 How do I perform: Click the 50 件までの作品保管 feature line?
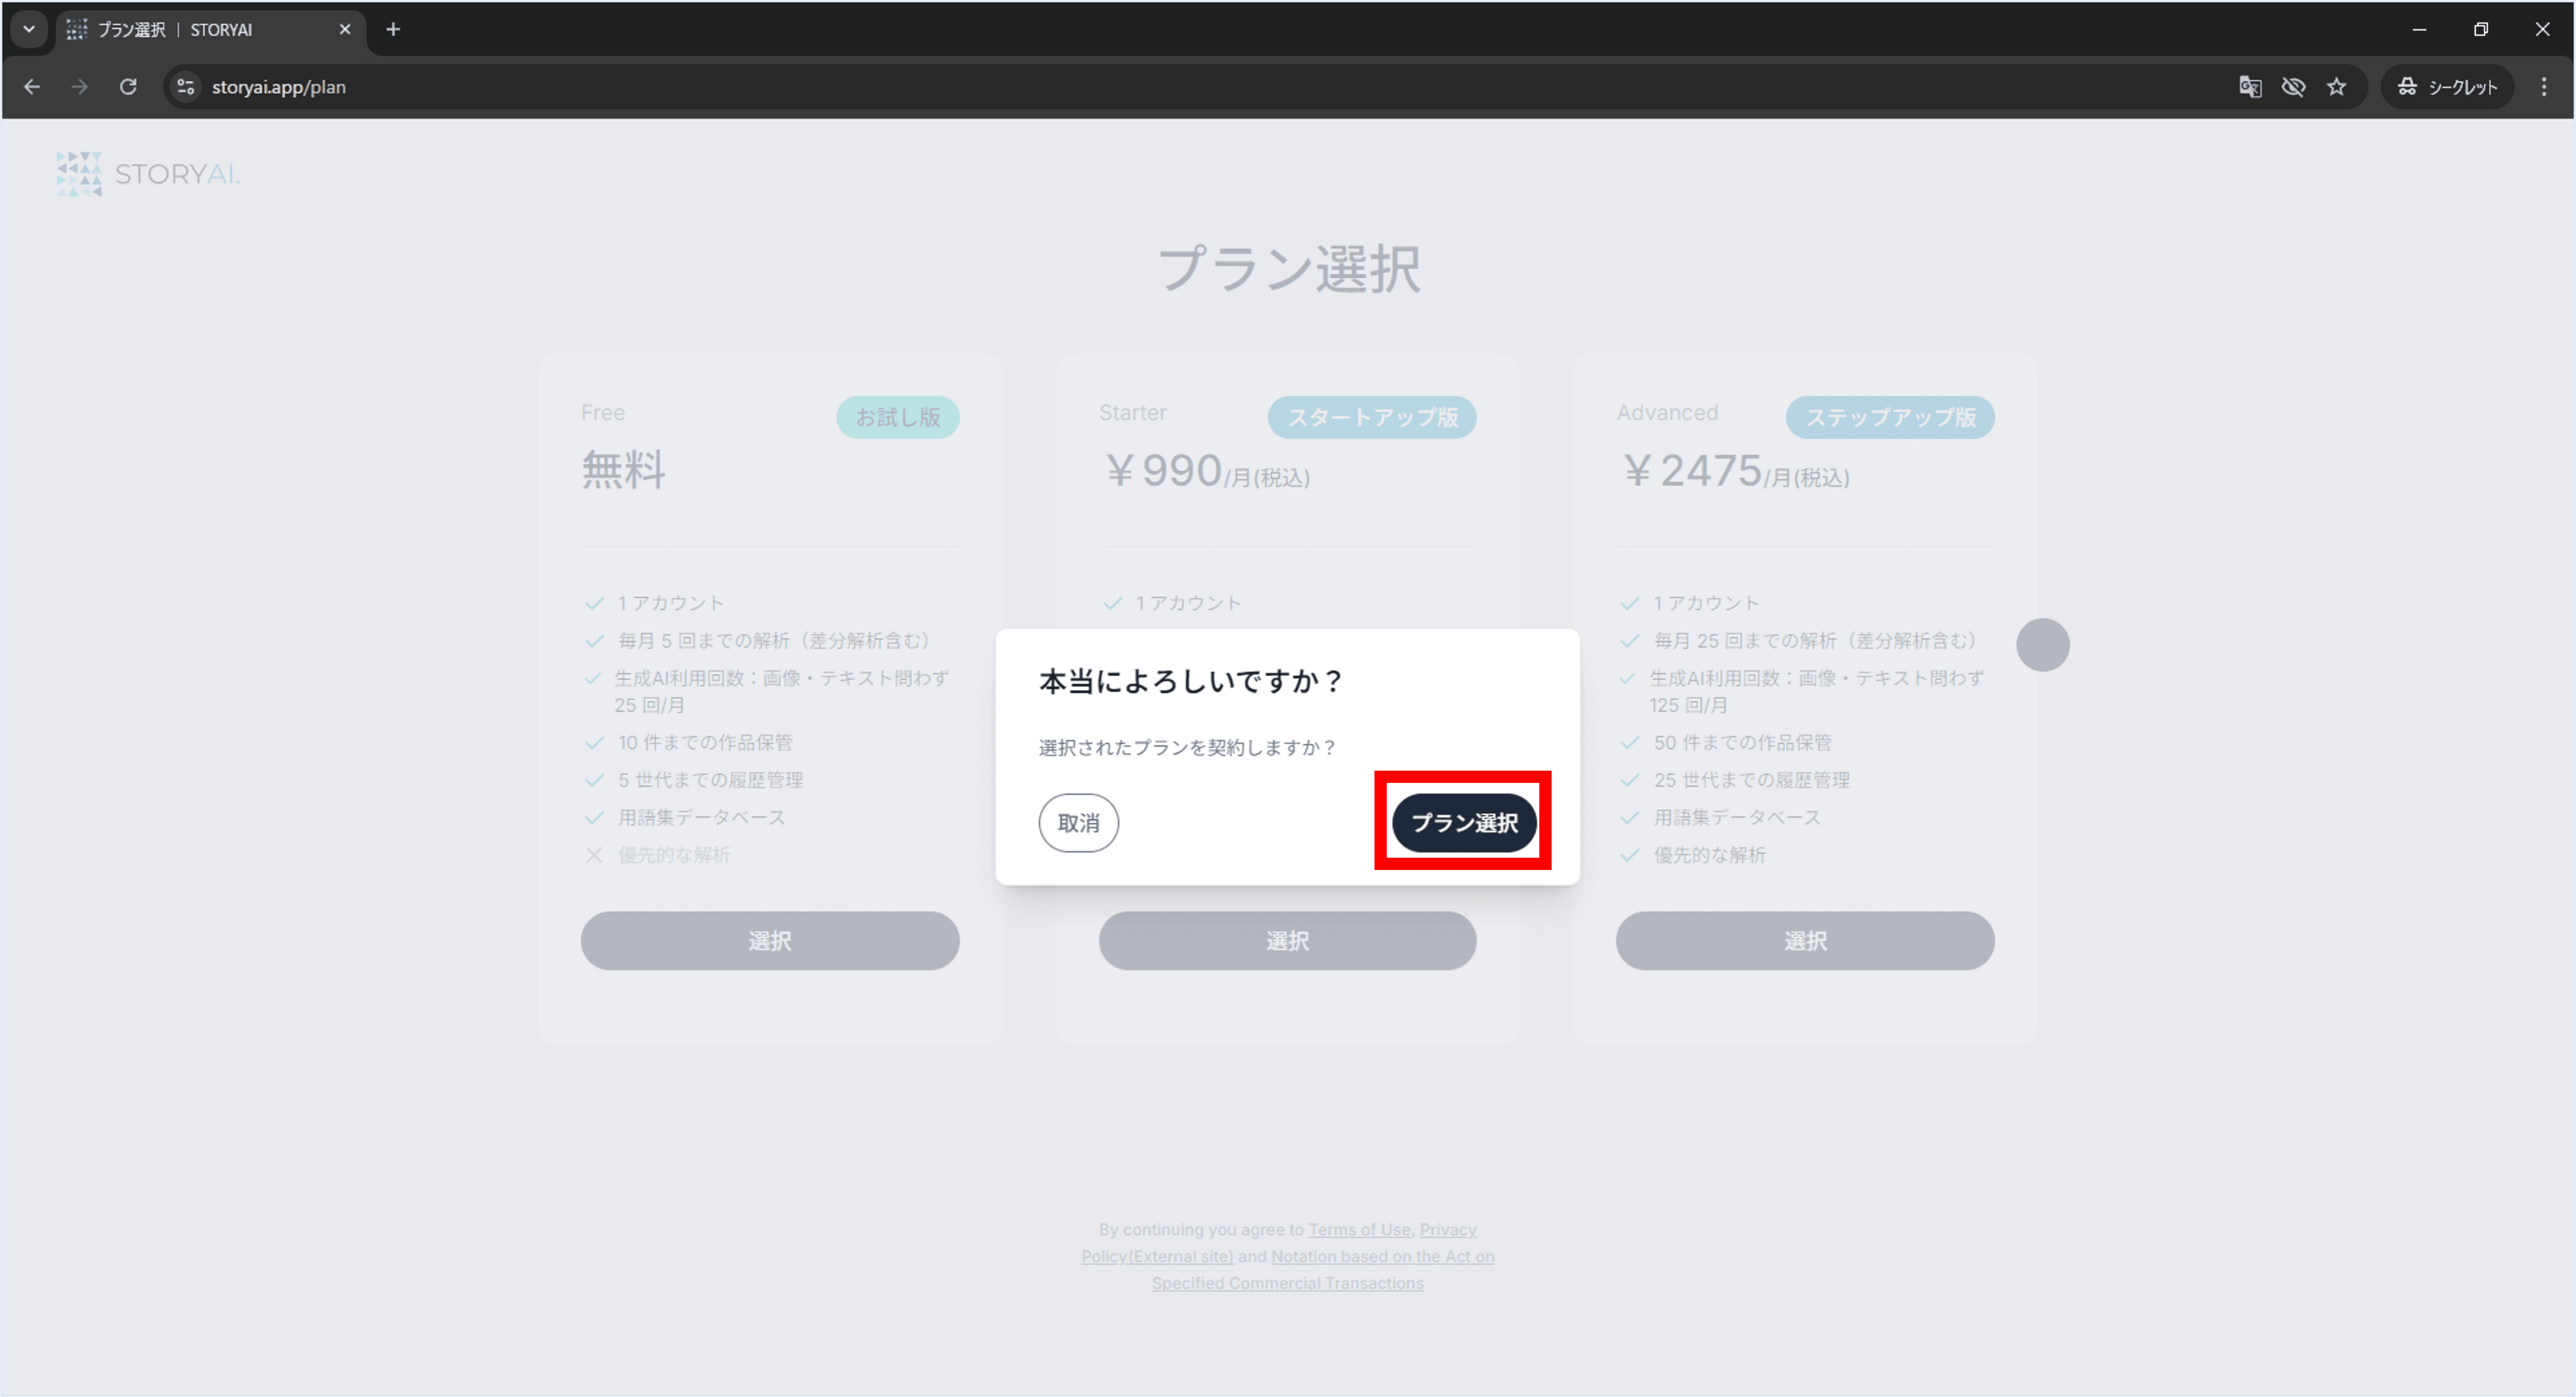pyautogui.click(x=1742, y=742)
